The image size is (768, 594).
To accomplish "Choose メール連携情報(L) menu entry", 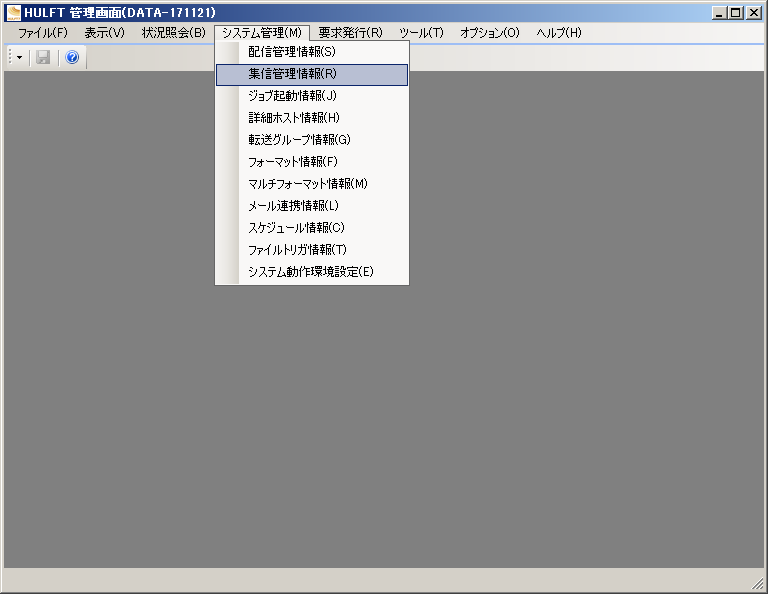I will click(x=312, y=206).
